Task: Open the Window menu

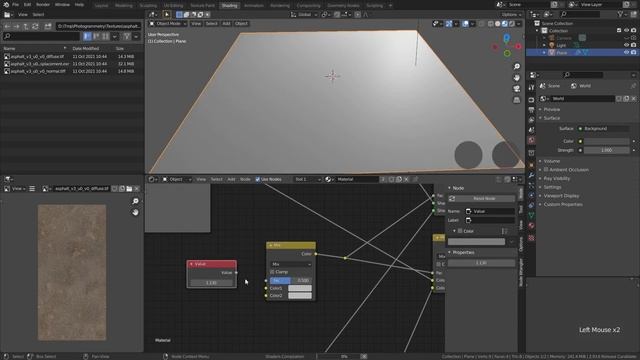Action: pos(62,4)
